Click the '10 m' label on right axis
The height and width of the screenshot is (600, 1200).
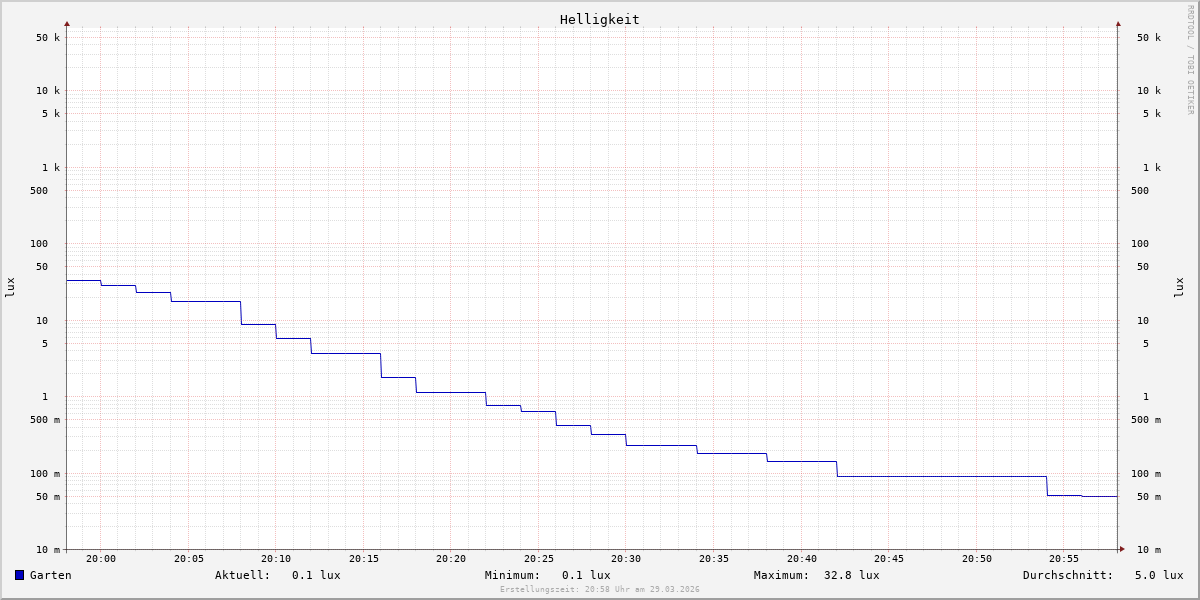(1149, 550)
